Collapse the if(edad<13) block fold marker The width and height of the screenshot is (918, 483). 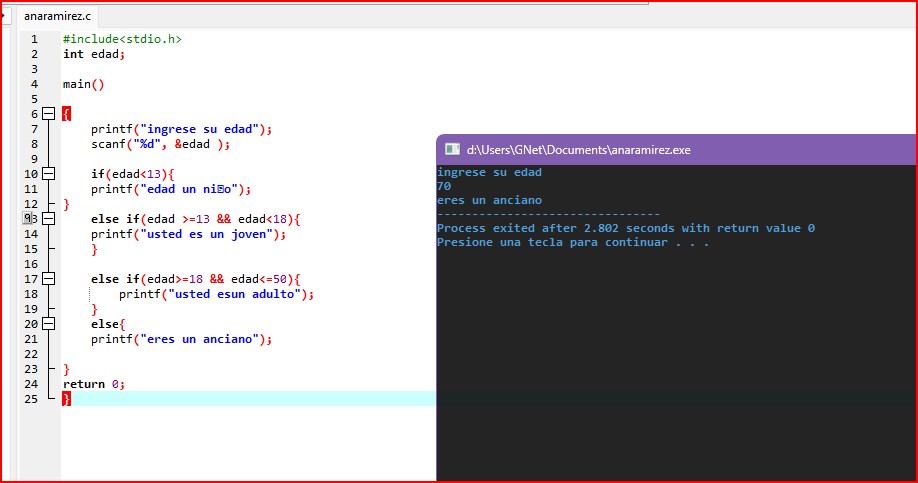pyautogui.click(x=48, y=174)
